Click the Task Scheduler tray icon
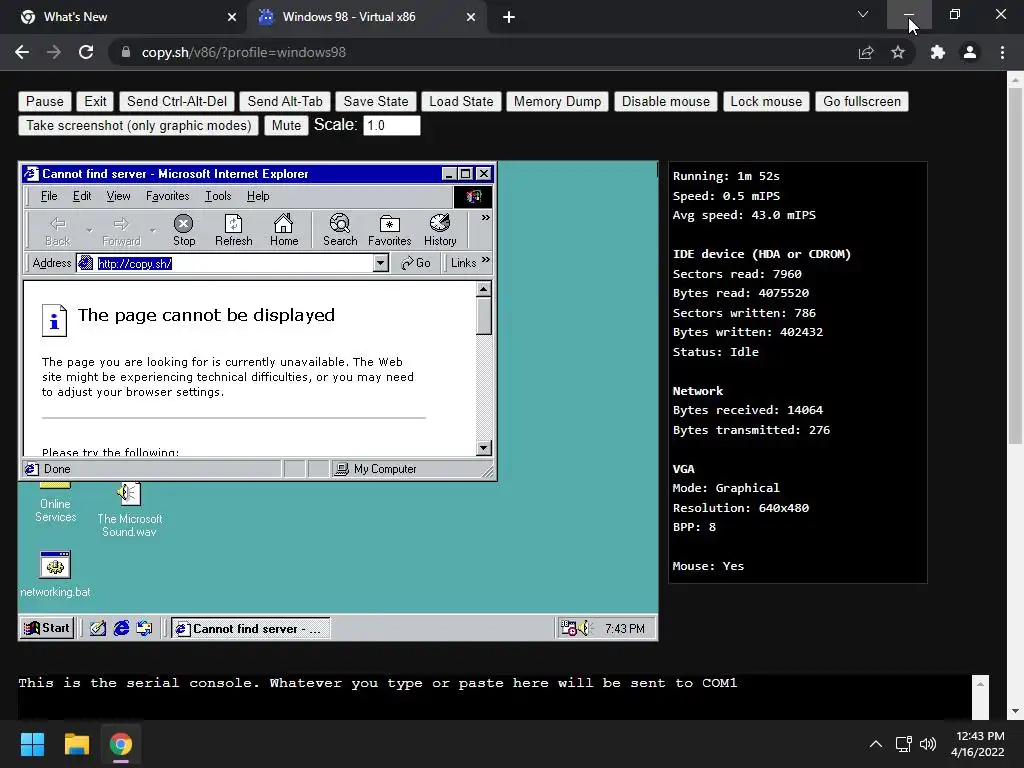 pos(568,628)
